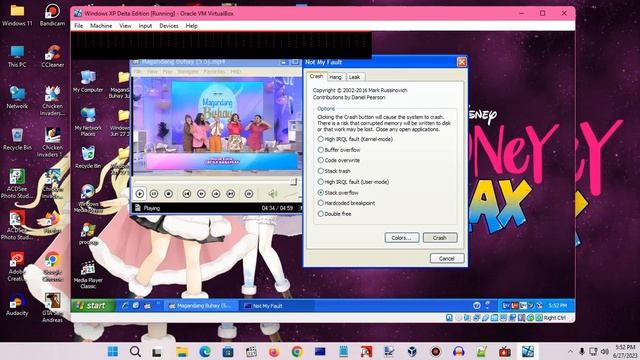Click the media player volume speaker icon
The height and width of the screenshot is (360, 640).
273,194
